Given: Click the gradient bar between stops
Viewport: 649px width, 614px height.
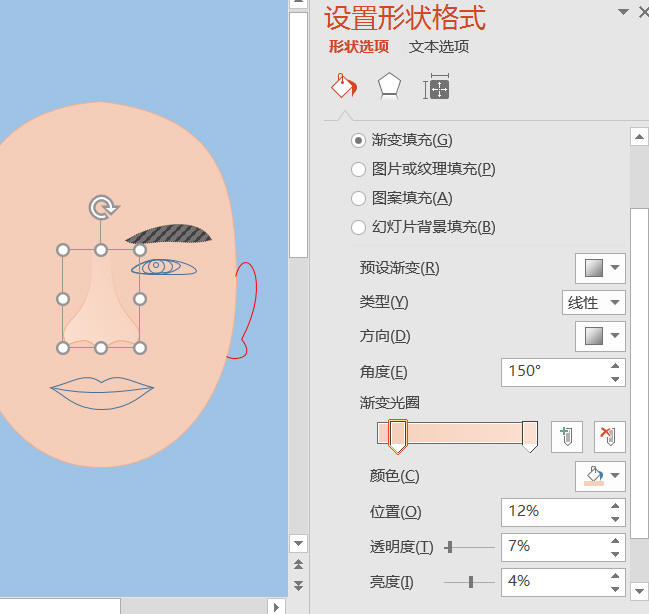Looking at the screenshot, I should [x=464, y=433].
